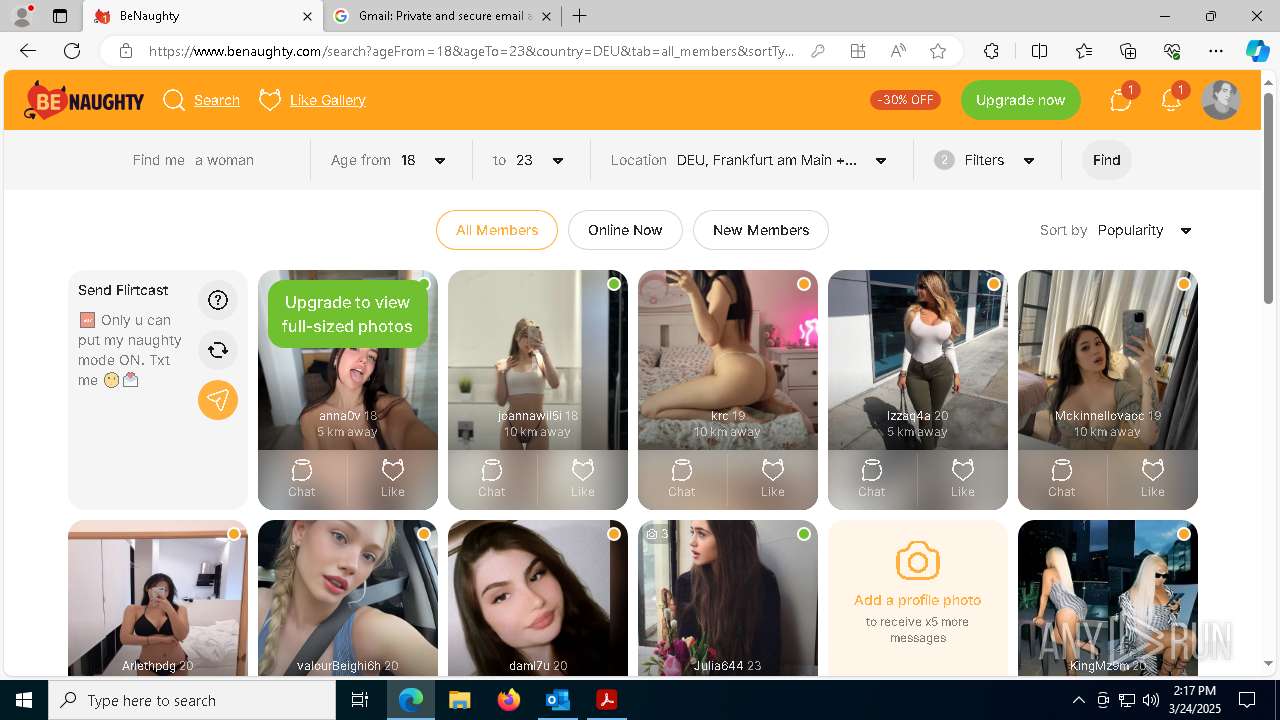The height and width of the screenshot is (720, 1280).
Task: Click the browser address bar
Action: [470, 51]
